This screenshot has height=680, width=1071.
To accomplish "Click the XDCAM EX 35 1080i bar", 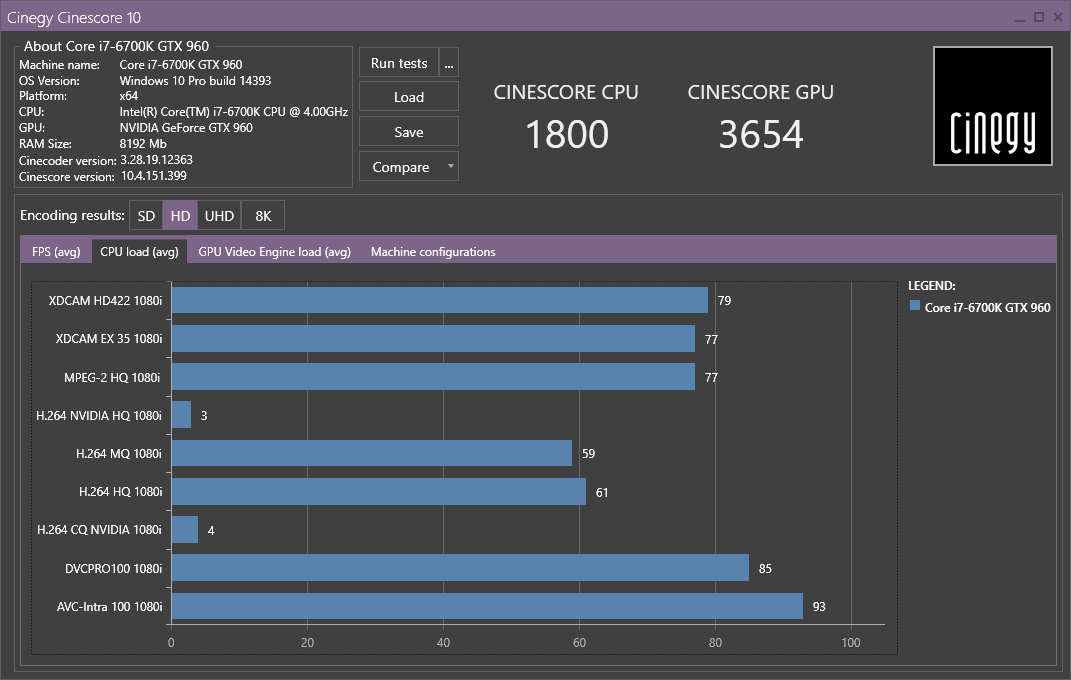I will coord(433,338).
